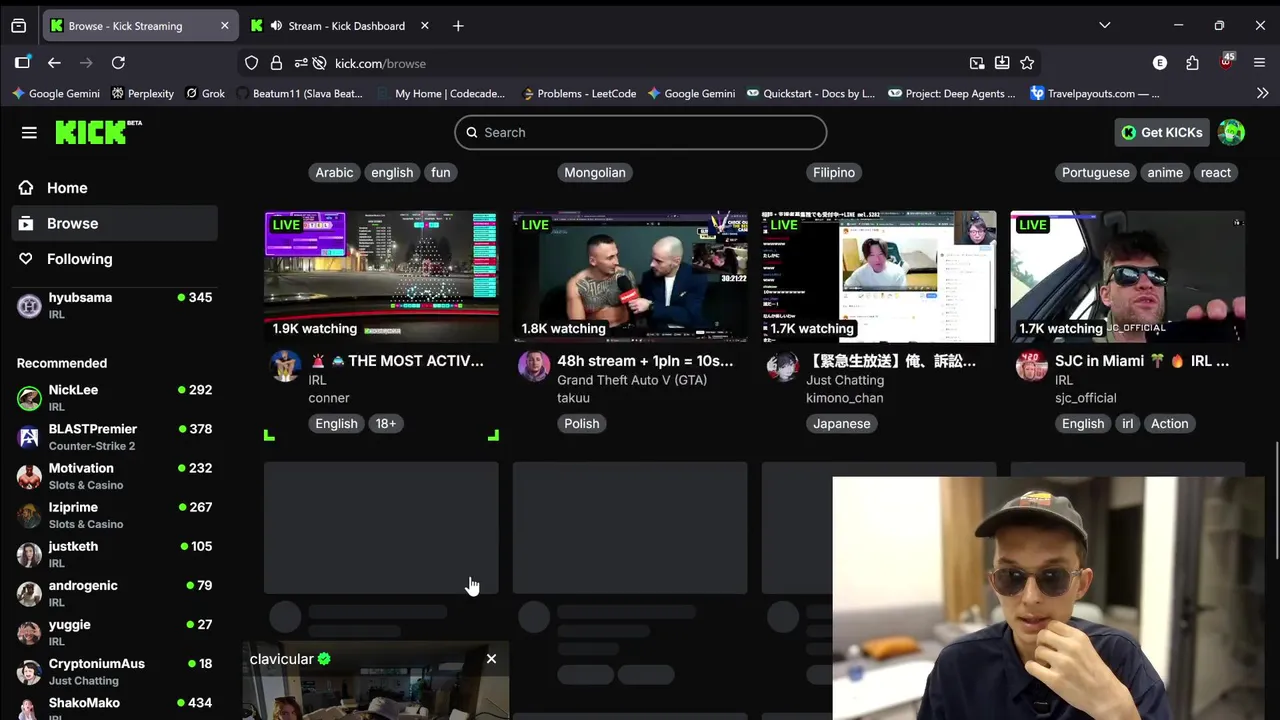This screenshot has height=720, width=1280.
Task: Open CryptoniumAus recommended channel
Action: coord(114,671)
